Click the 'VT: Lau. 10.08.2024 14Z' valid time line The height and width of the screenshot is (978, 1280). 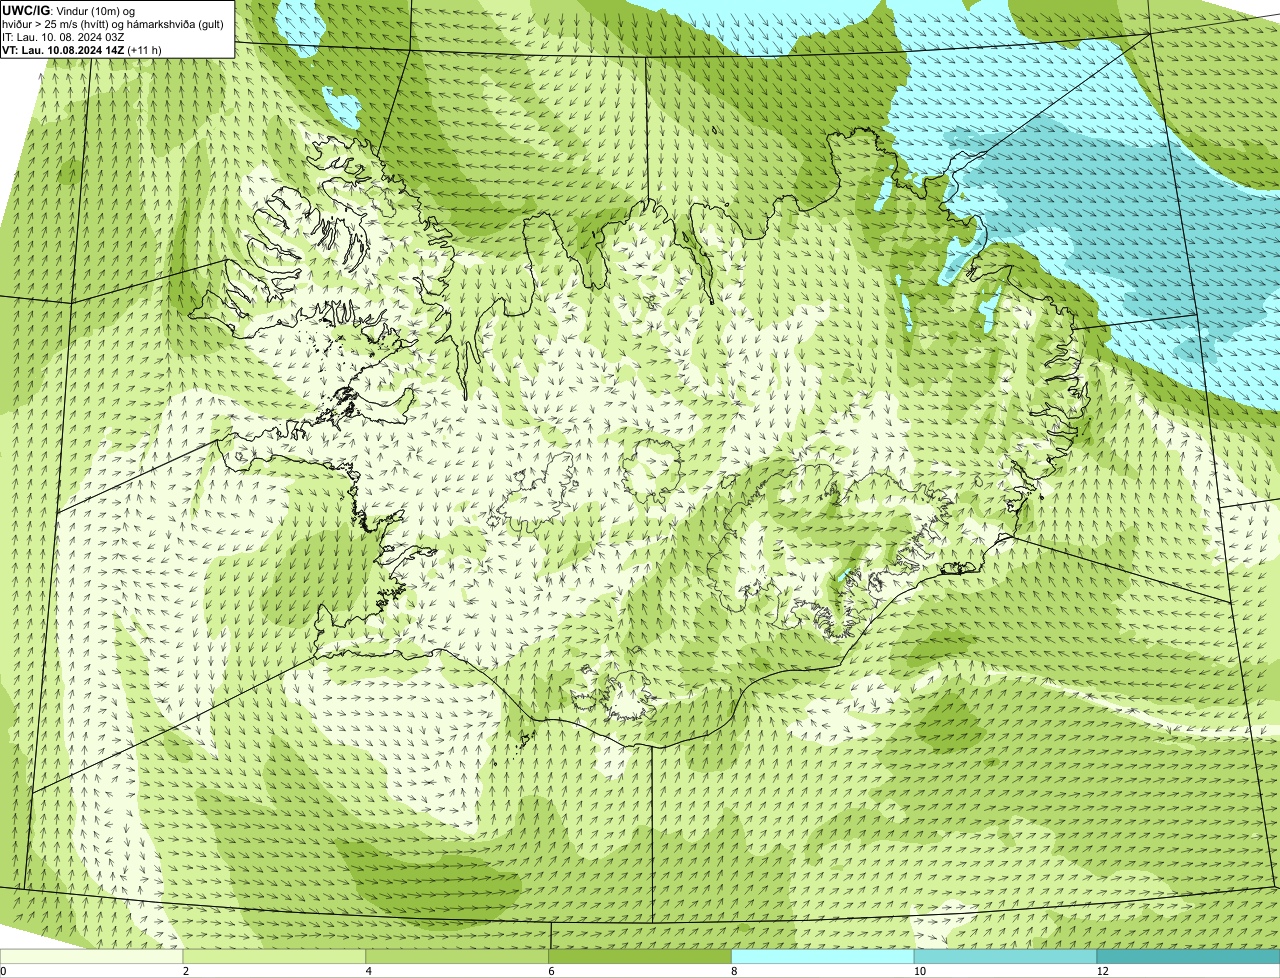point(82,50)
